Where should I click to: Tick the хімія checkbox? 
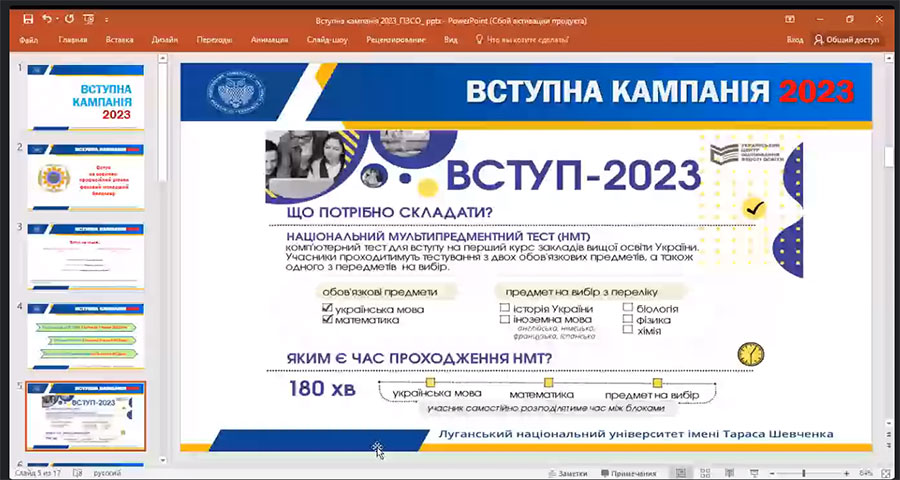[x=628, y=330]
